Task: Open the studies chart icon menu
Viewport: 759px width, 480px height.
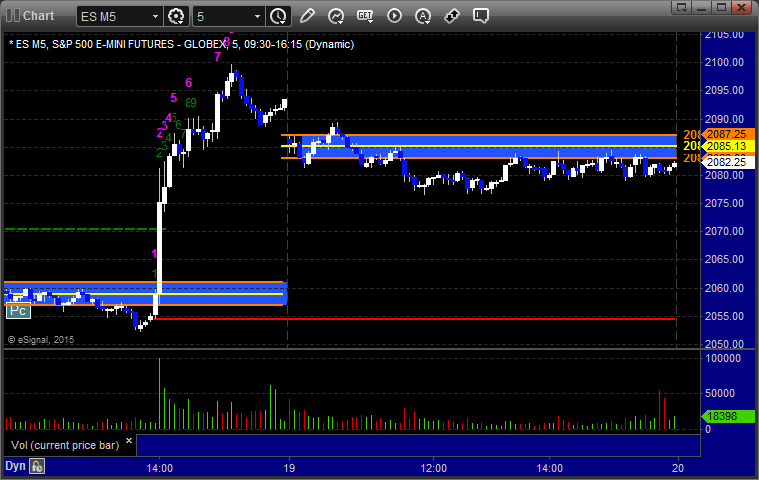Action: point(336,16)
